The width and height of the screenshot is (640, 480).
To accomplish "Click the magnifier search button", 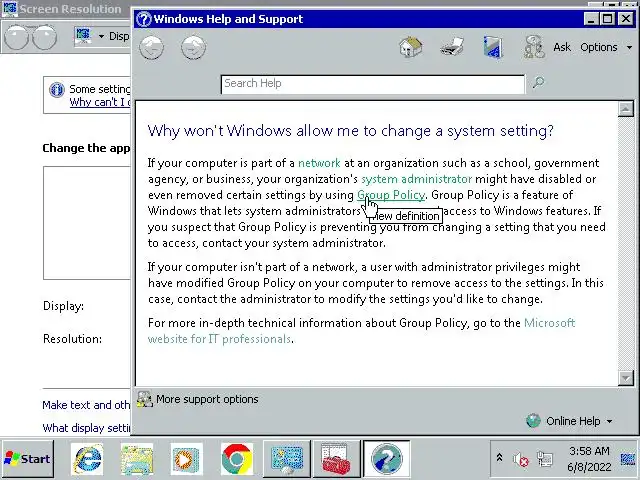I will (538, 83).
